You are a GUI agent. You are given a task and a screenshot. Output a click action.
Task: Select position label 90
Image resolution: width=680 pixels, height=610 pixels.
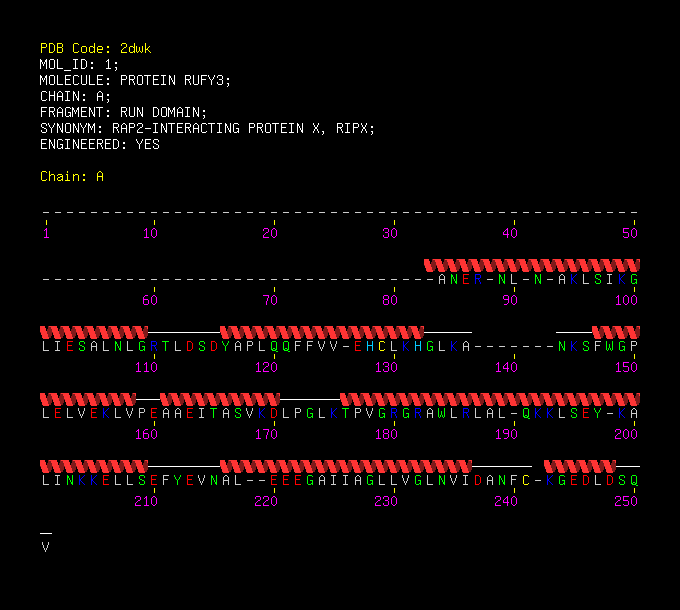point(510,300)
